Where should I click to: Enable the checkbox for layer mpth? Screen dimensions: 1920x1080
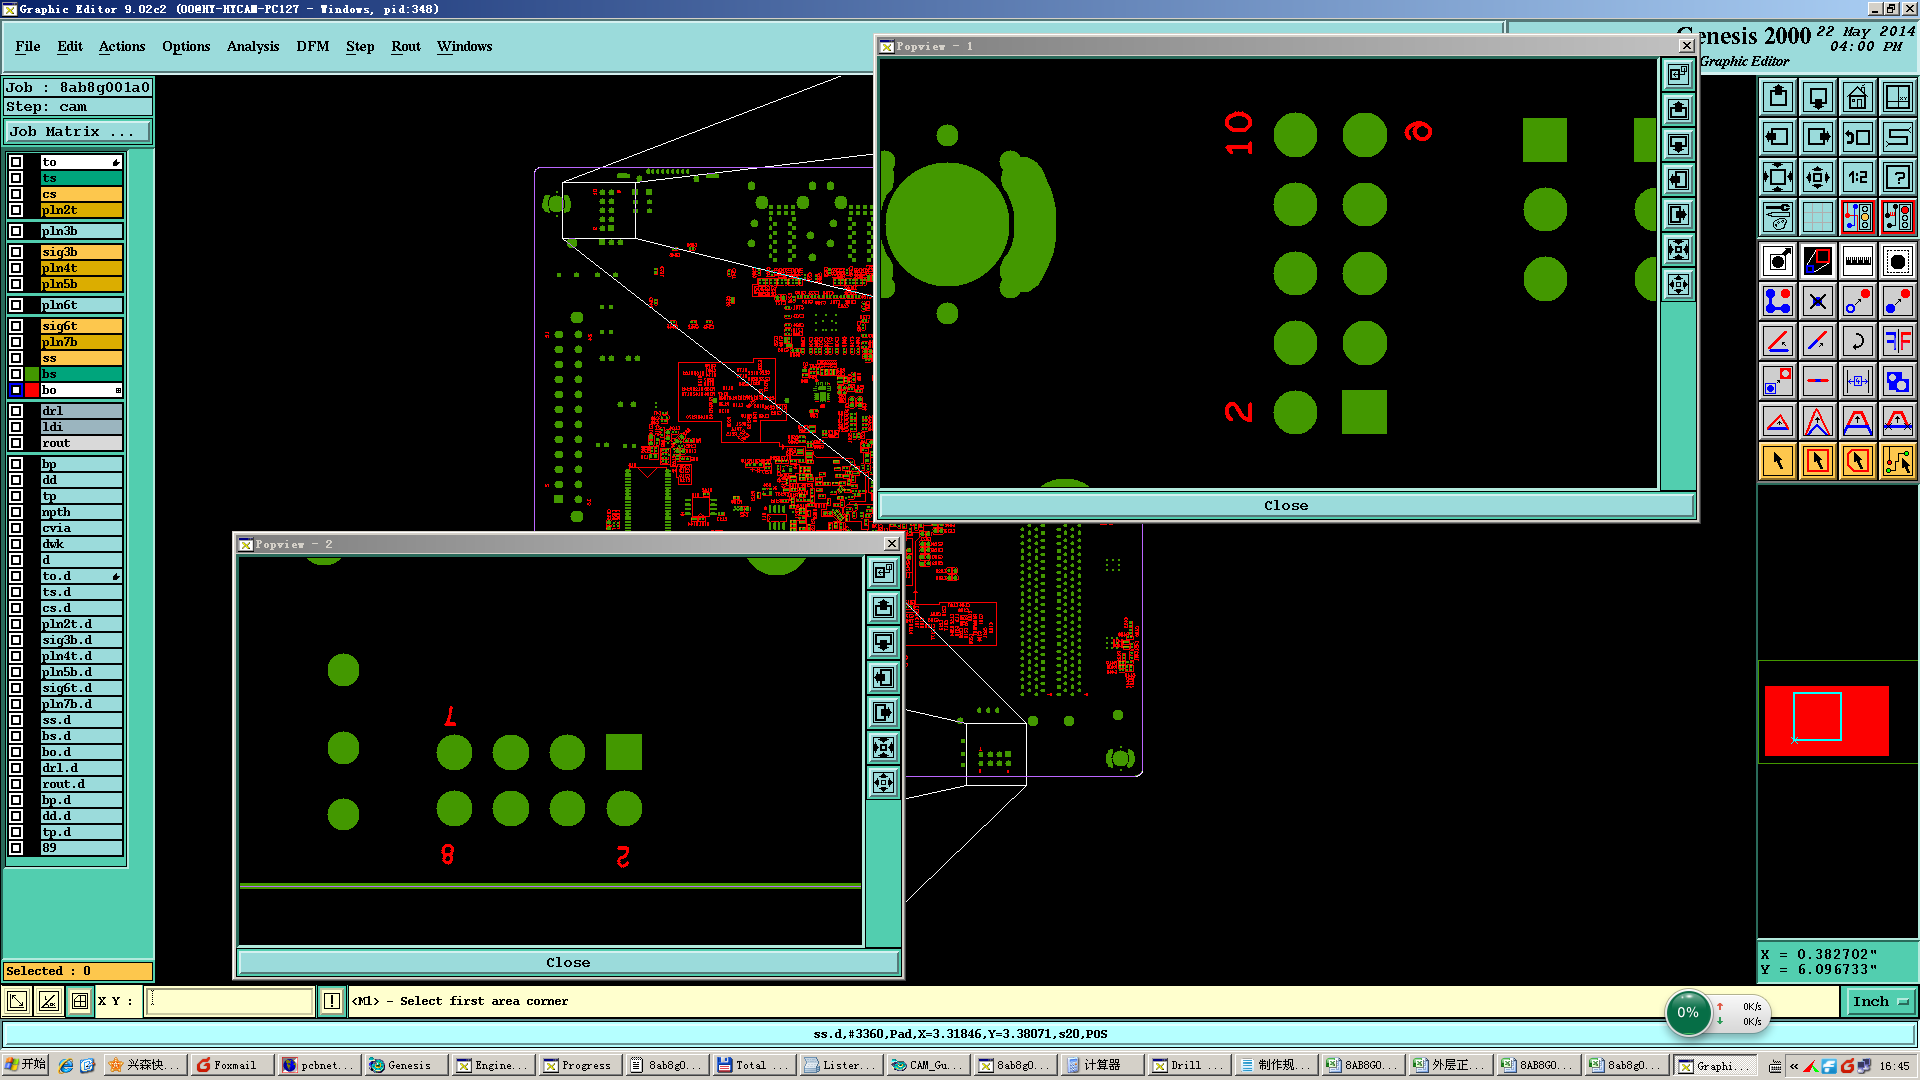(x=16, y=512)
